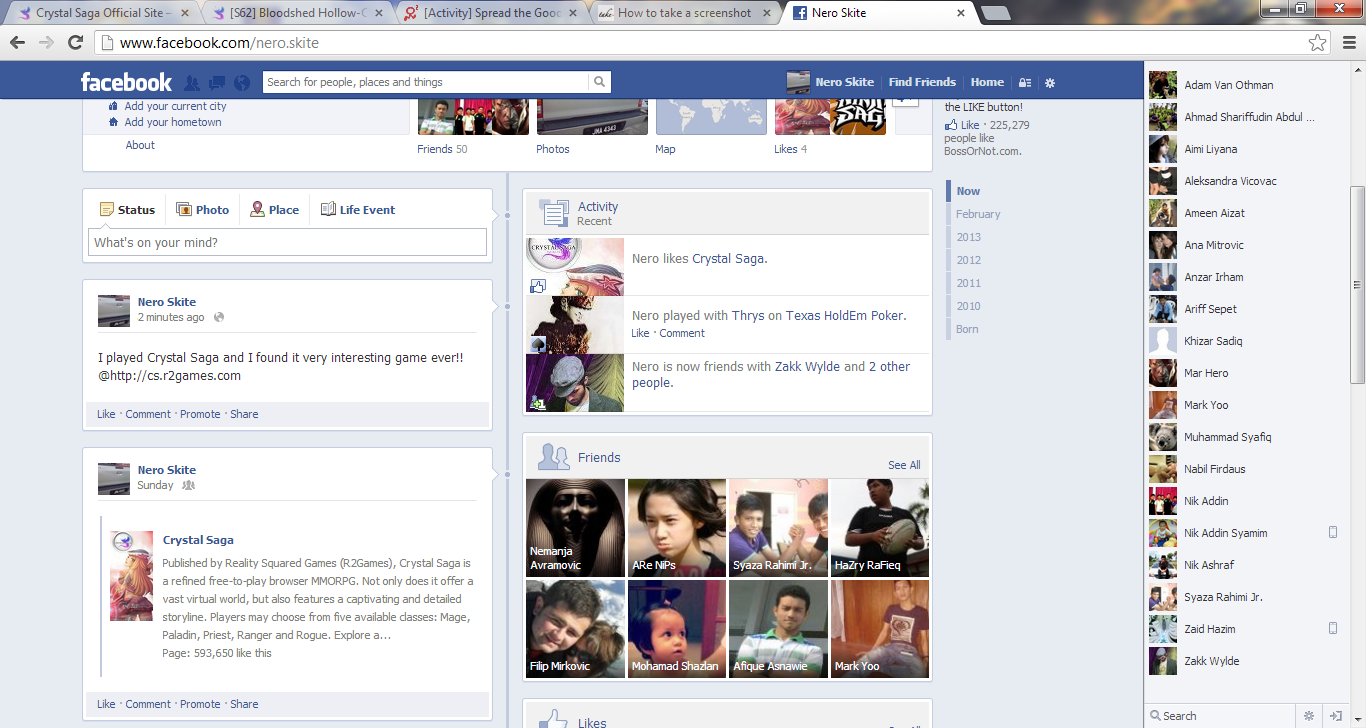This screenshot has height=728, width=1366.
Task: Click the Find Friends link
Action: [x=922, y=82]
